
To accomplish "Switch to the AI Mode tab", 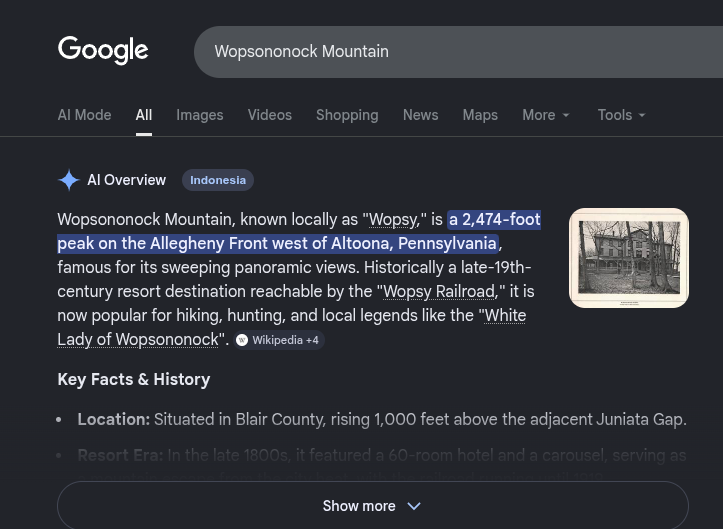I will 84,115.
